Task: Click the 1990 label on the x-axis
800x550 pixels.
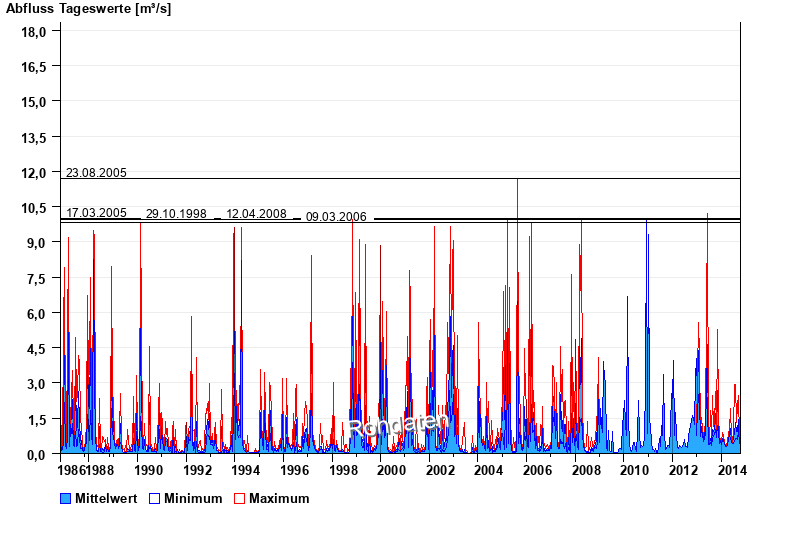Action: point(148,469)
